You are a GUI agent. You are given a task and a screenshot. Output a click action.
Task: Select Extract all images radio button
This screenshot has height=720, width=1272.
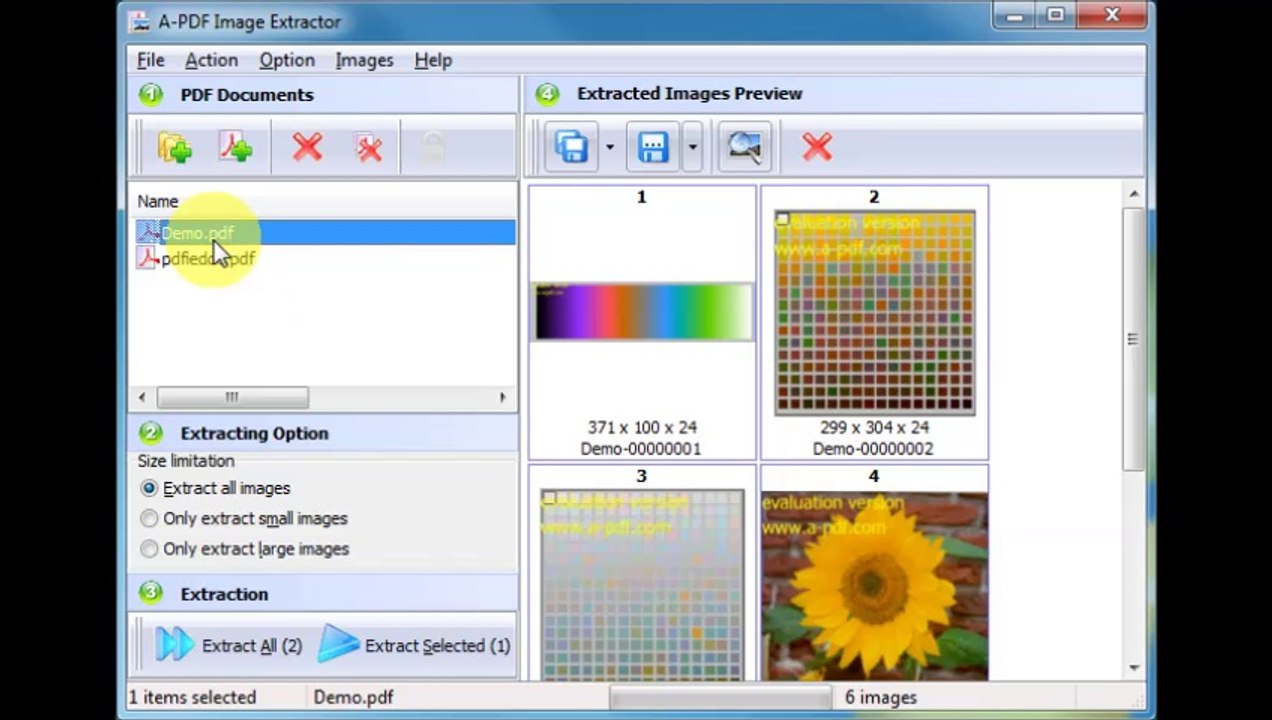click(149, 488)
